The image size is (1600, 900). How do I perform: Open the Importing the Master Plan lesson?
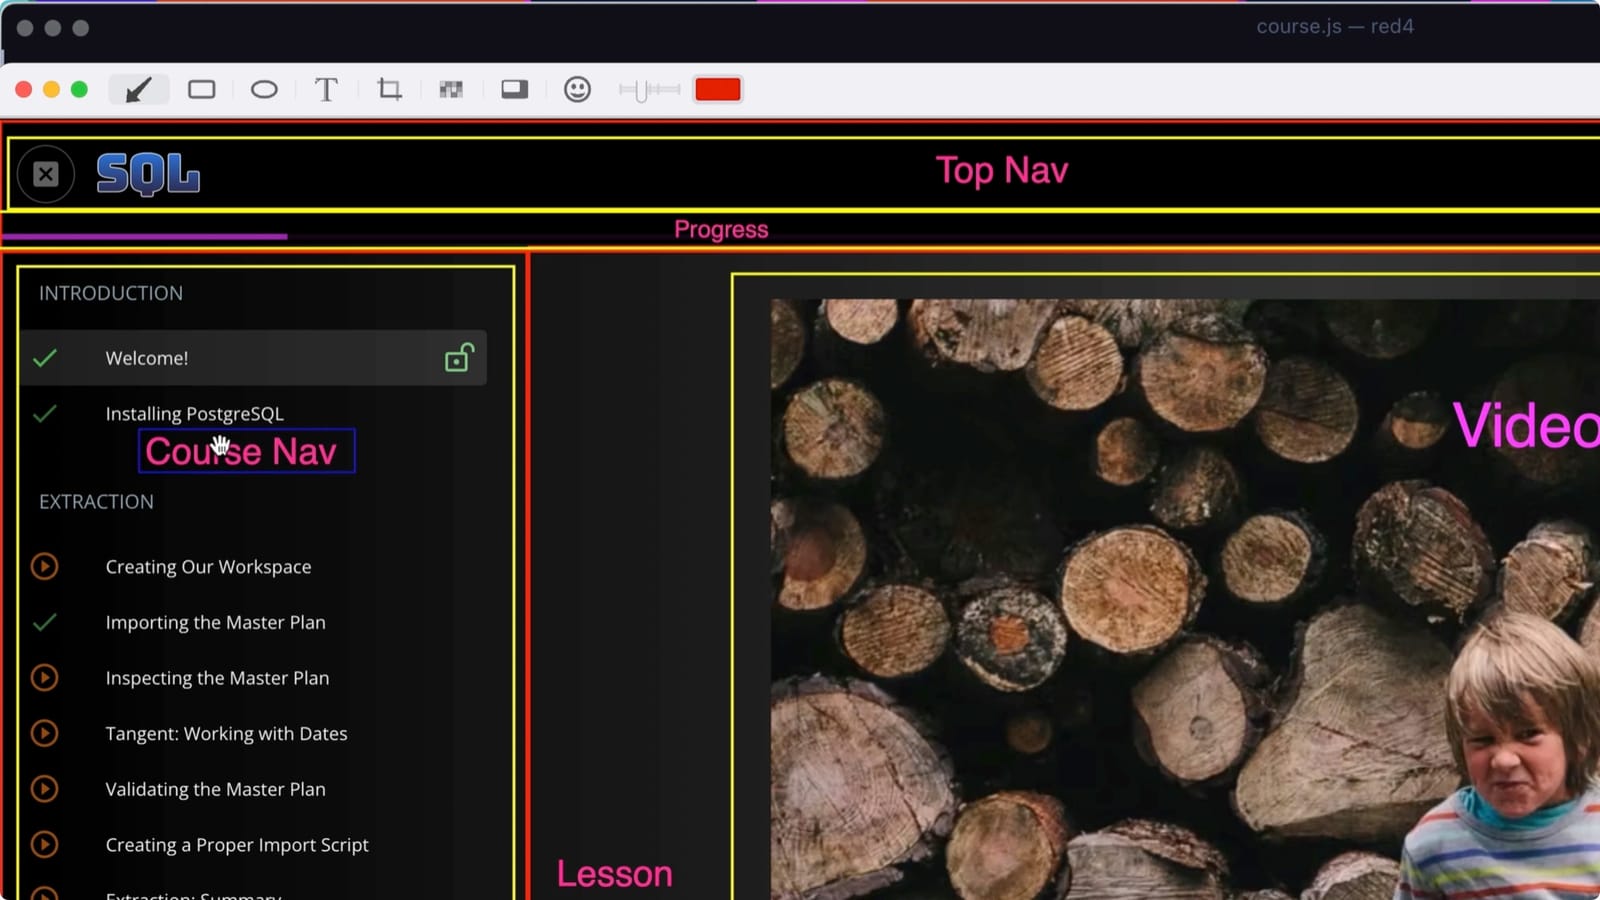[x=215, y=623]
